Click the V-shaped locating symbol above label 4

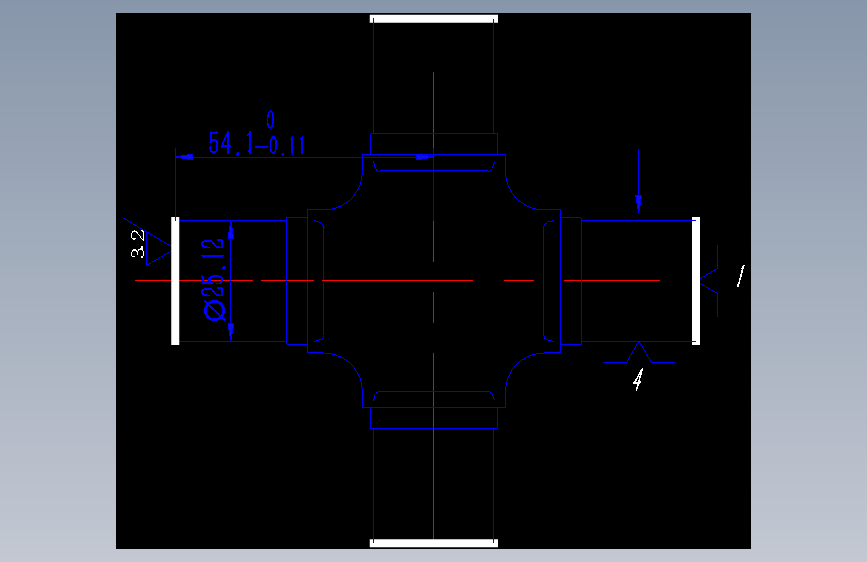click(x=639, y=352)
